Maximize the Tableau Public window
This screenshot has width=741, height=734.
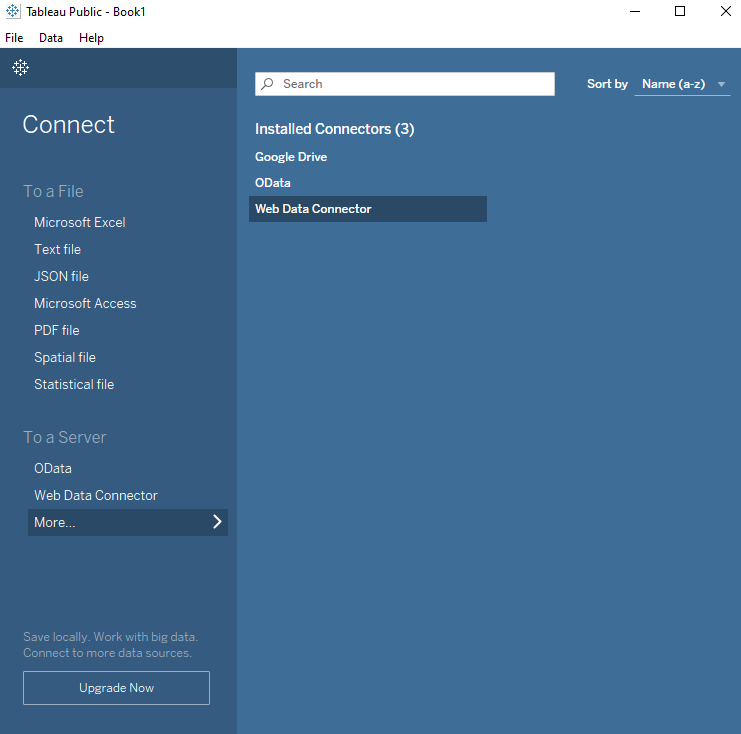click(x=680, y=12)
